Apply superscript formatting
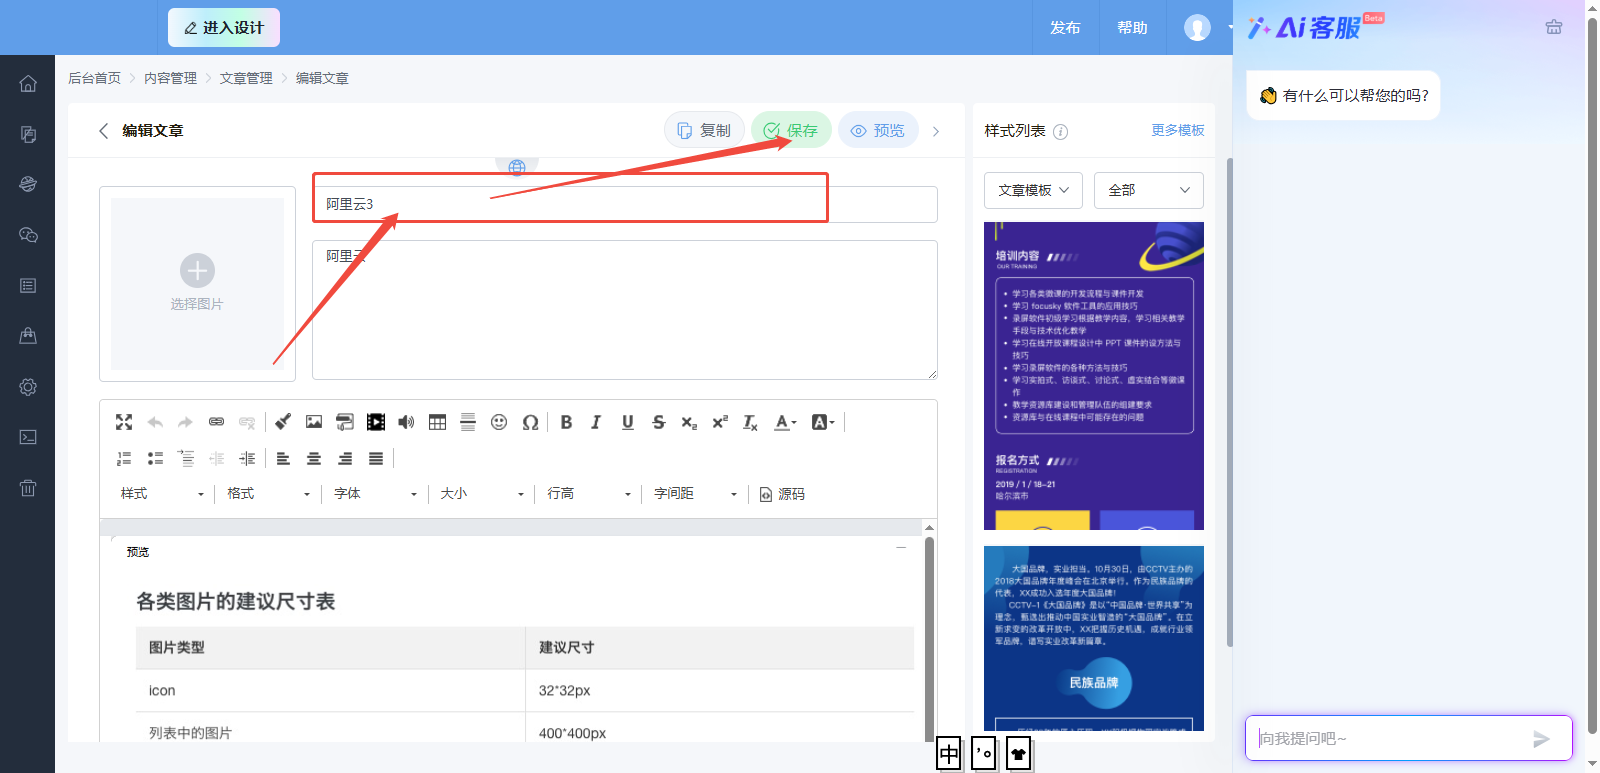Screen dimensions: 1600x773 coord(720,422)
